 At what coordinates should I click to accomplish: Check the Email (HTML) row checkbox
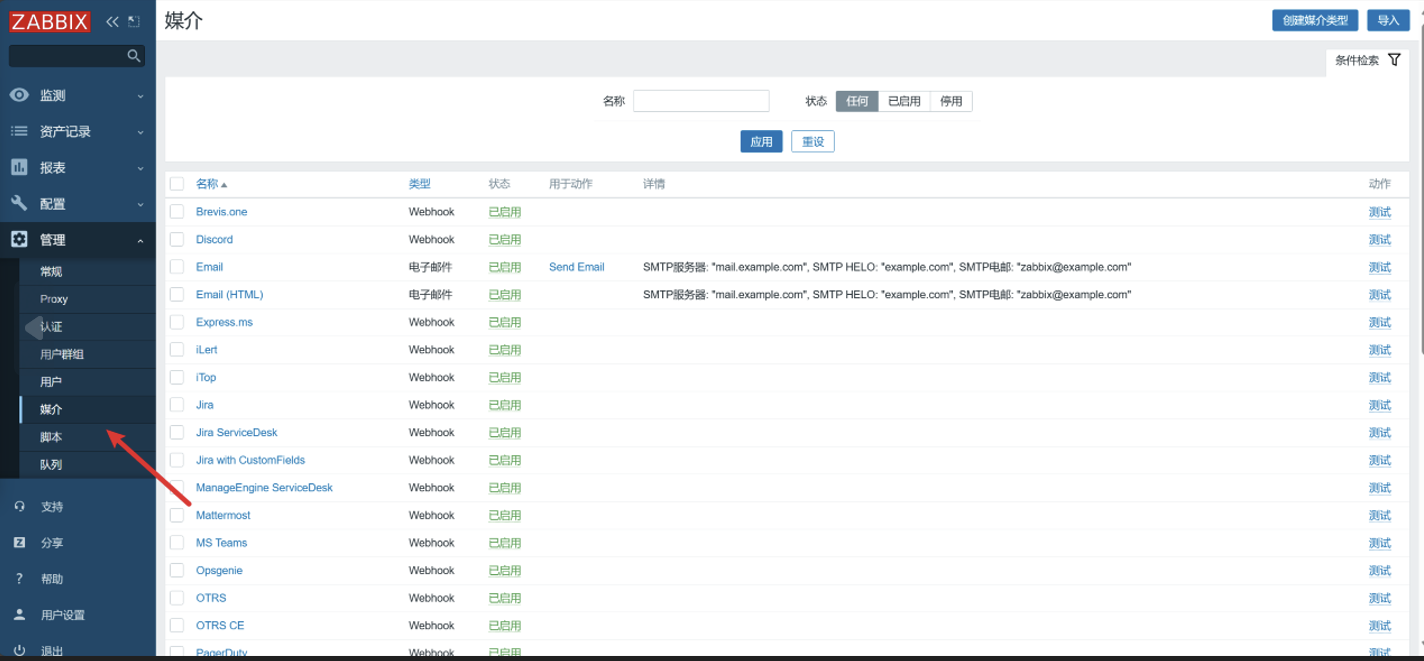pyautogui.click(x=177, y=294)
